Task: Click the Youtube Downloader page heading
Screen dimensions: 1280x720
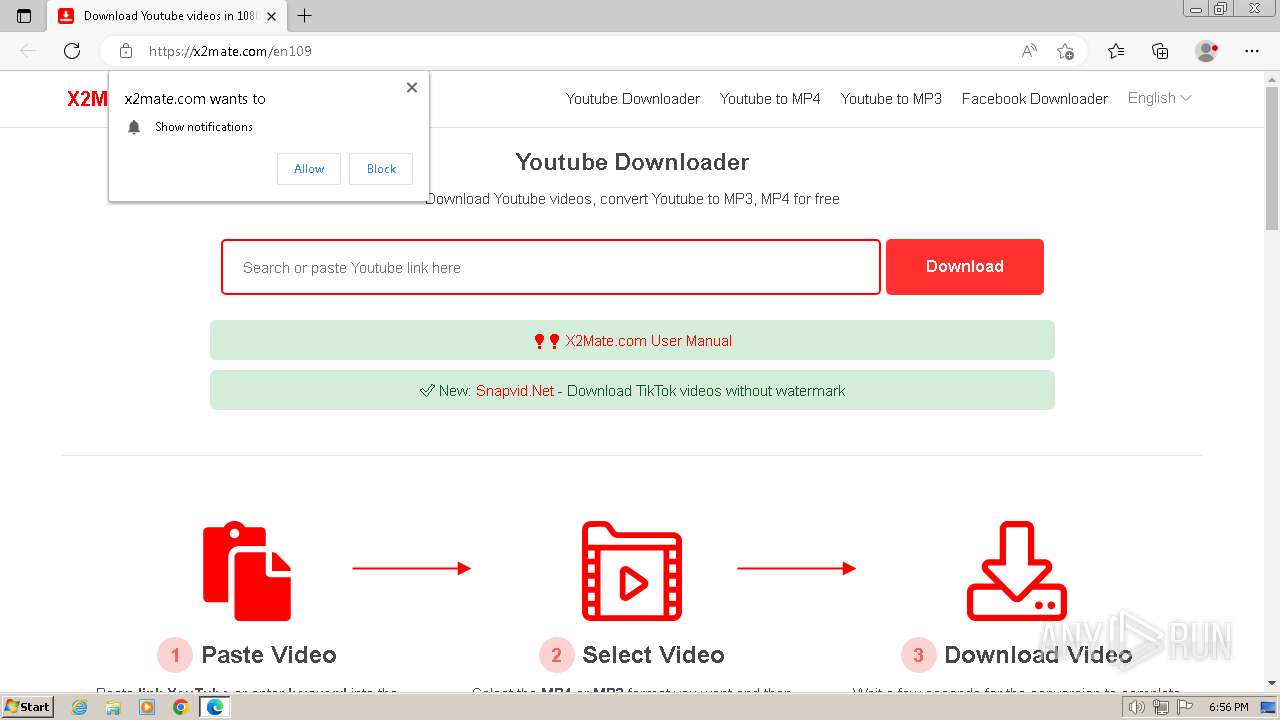Action: pyautogui.click(x=632, y=162)
